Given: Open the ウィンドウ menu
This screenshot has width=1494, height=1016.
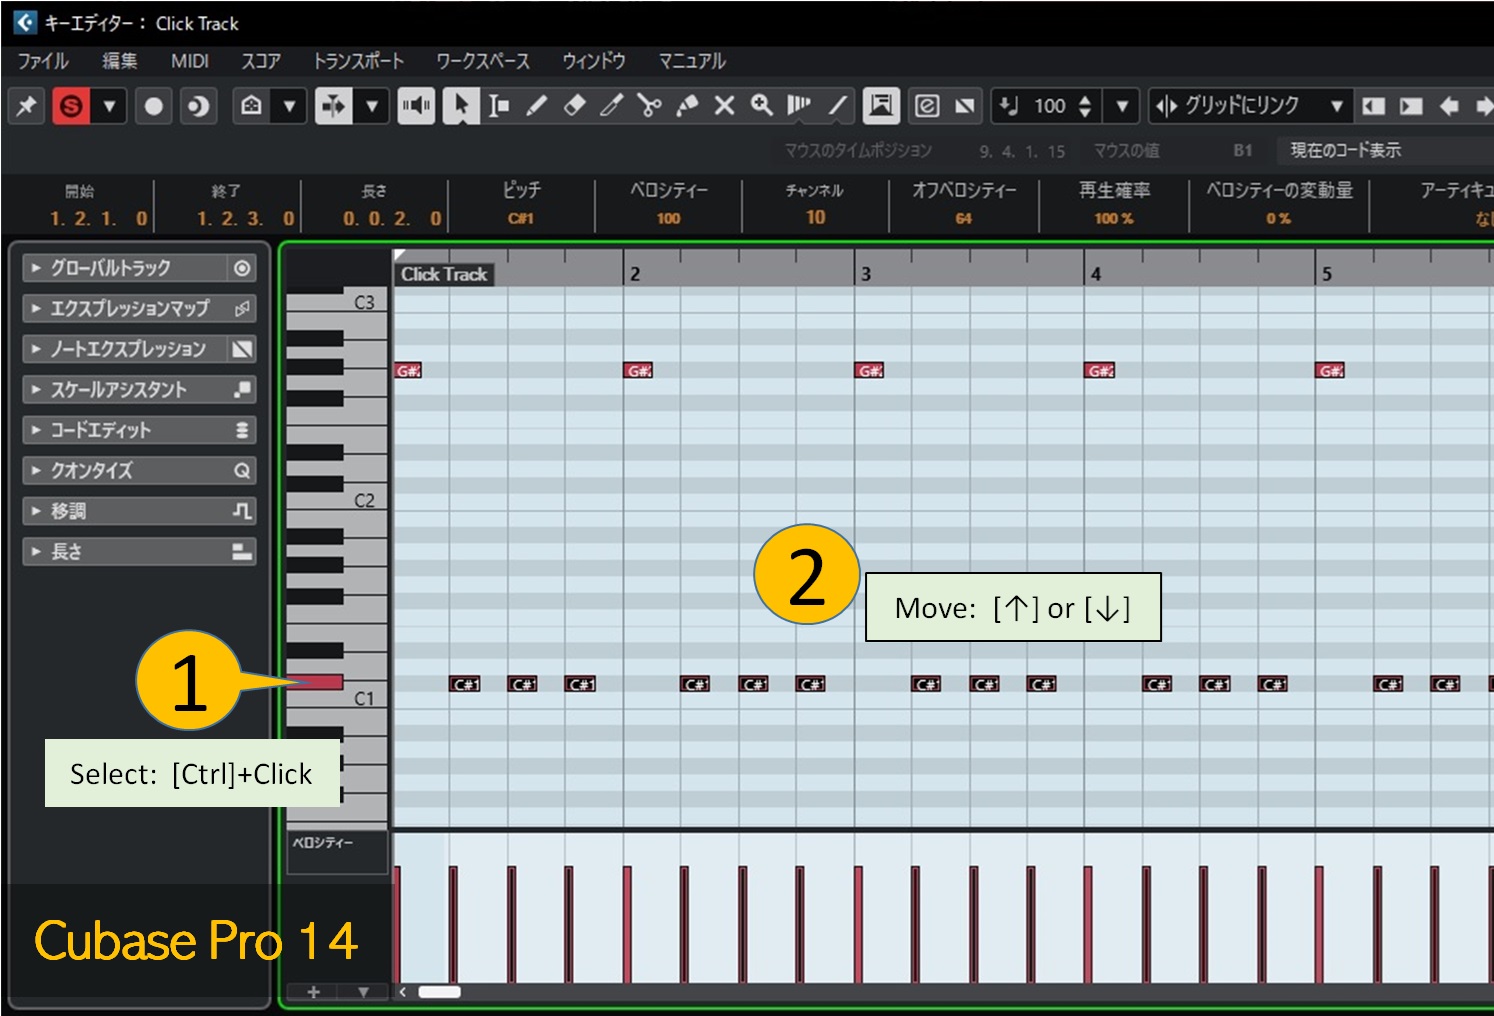Looking at the screenshot, I should tap(594, 61).
